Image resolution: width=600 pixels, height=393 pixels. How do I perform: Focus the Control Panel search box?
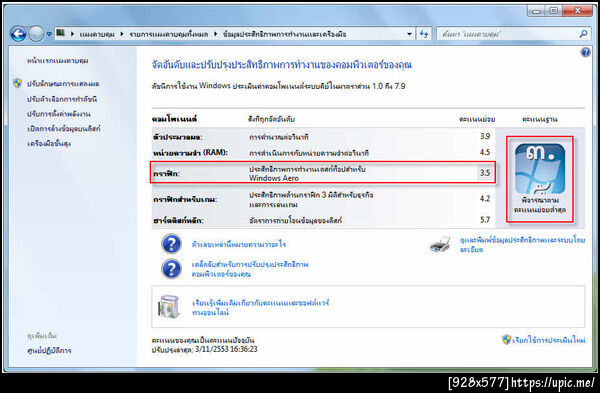click(508, 34)
